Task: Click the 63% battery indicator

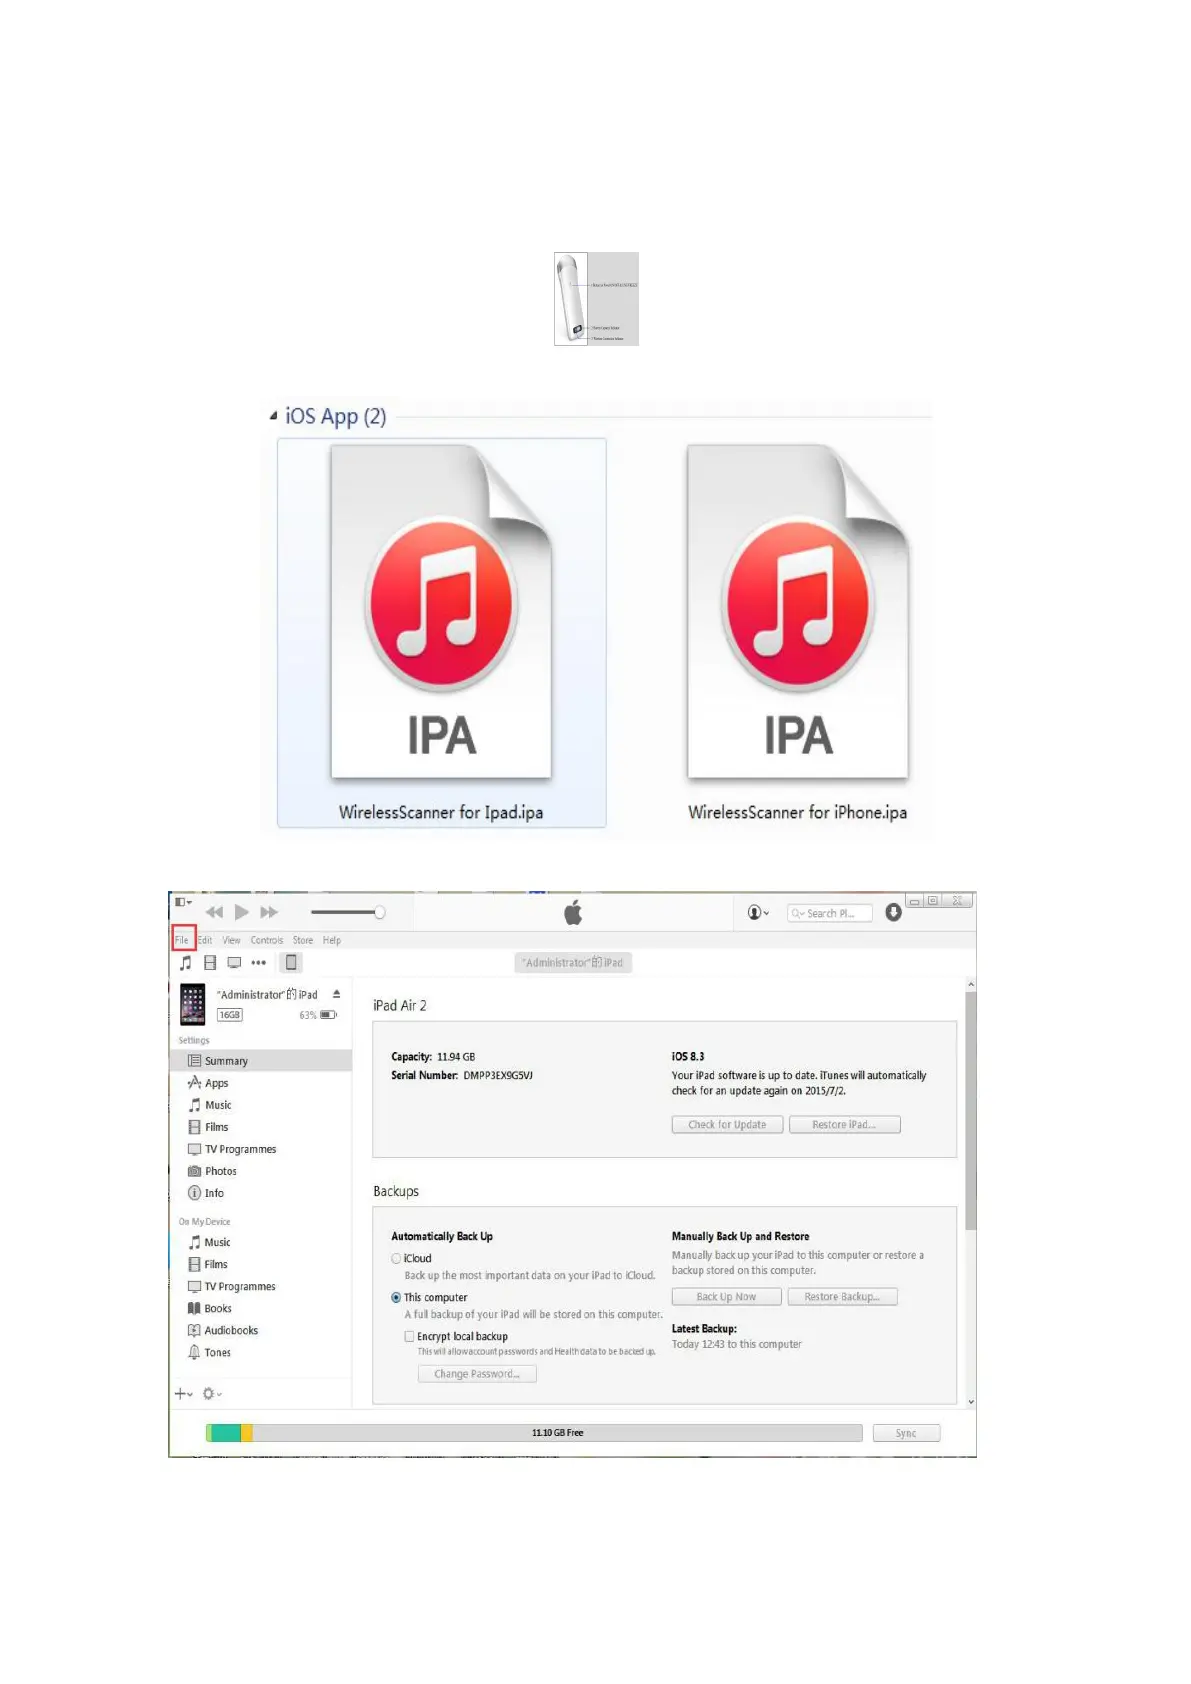Action: point(318,1015)
